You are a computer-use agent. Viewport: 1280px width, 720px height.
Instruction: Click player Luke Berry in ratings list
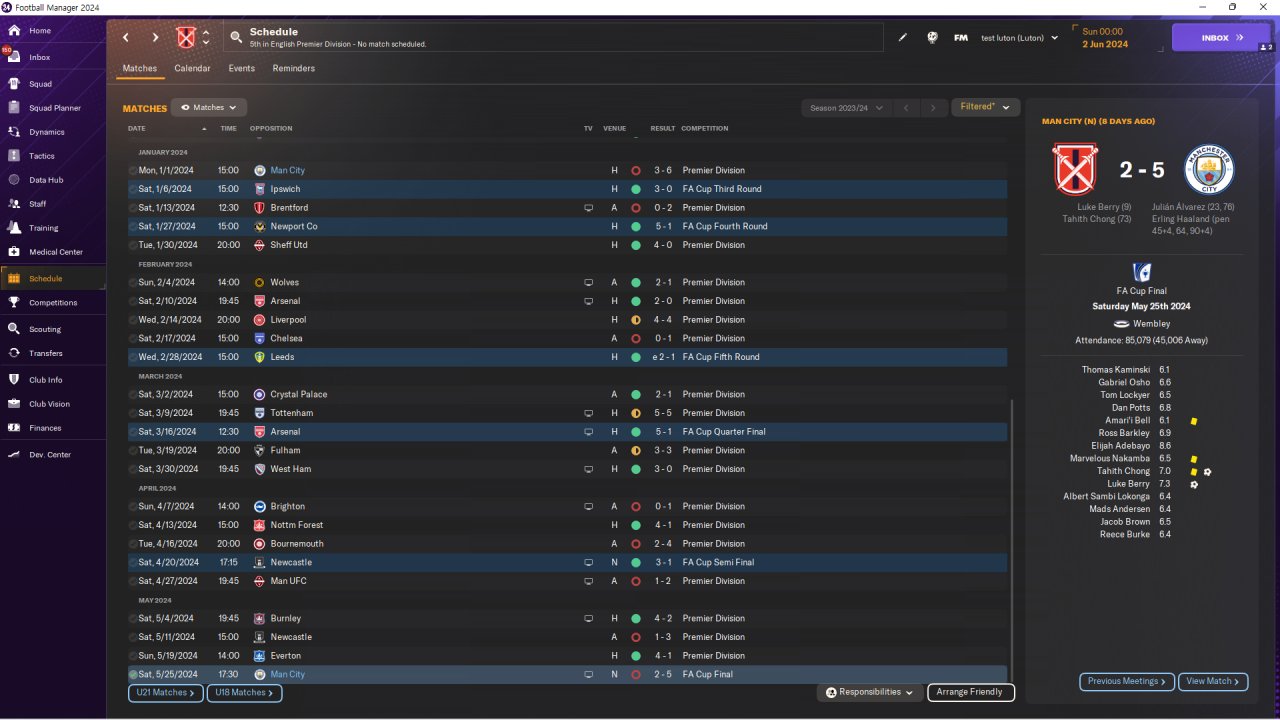click(x=1128, y=484)
